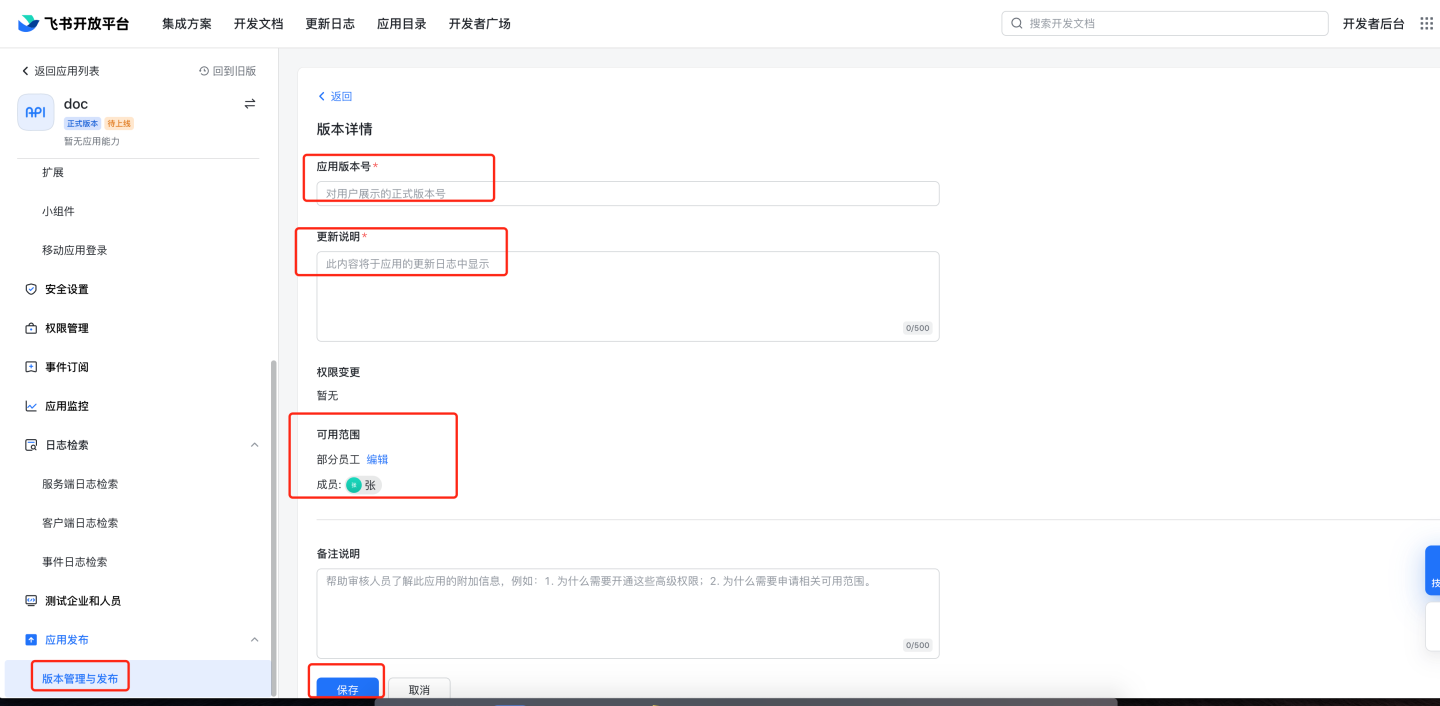Screen dimensions: 1440x706
Task: Open 权限管理 in sidebar
Action: (66, 328)
